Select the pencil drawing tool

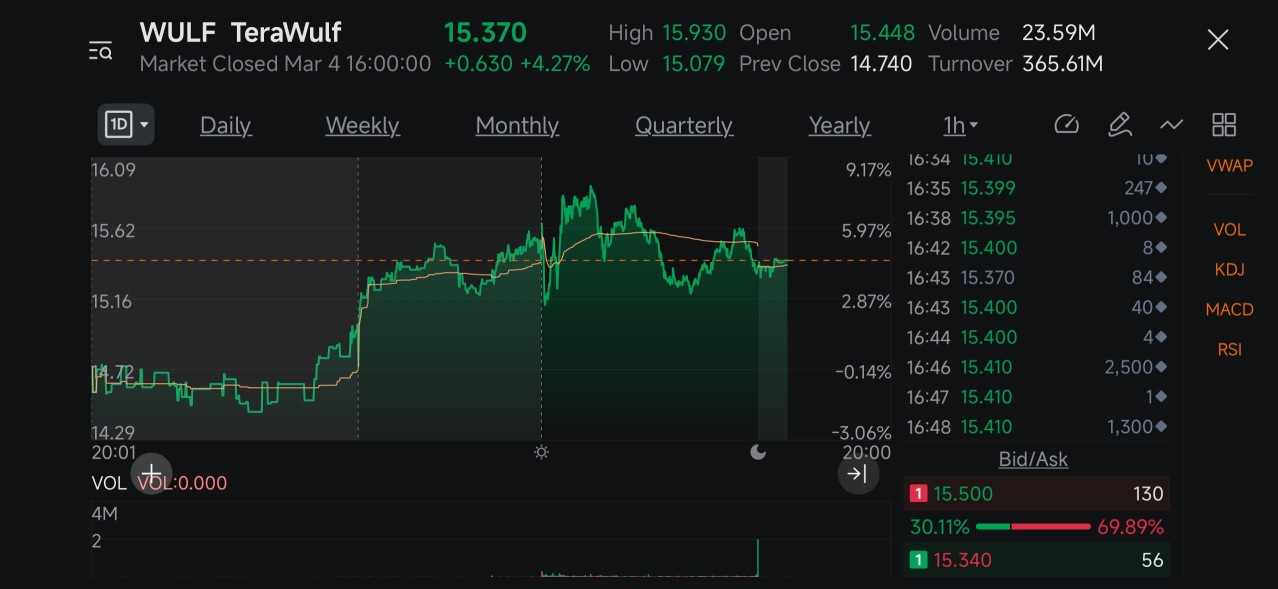pyautogui.click(x=1120, y=125)
